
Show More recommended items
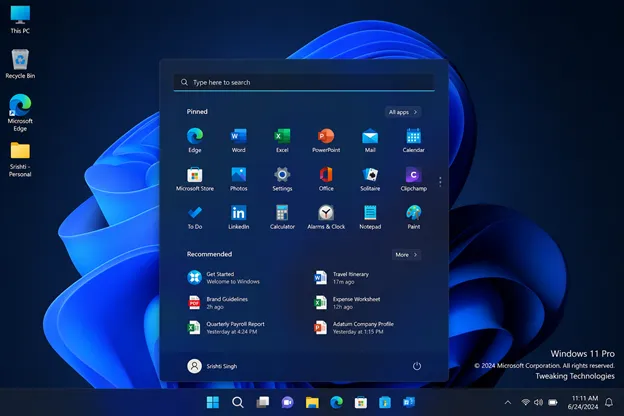click(x=406, y=255)
